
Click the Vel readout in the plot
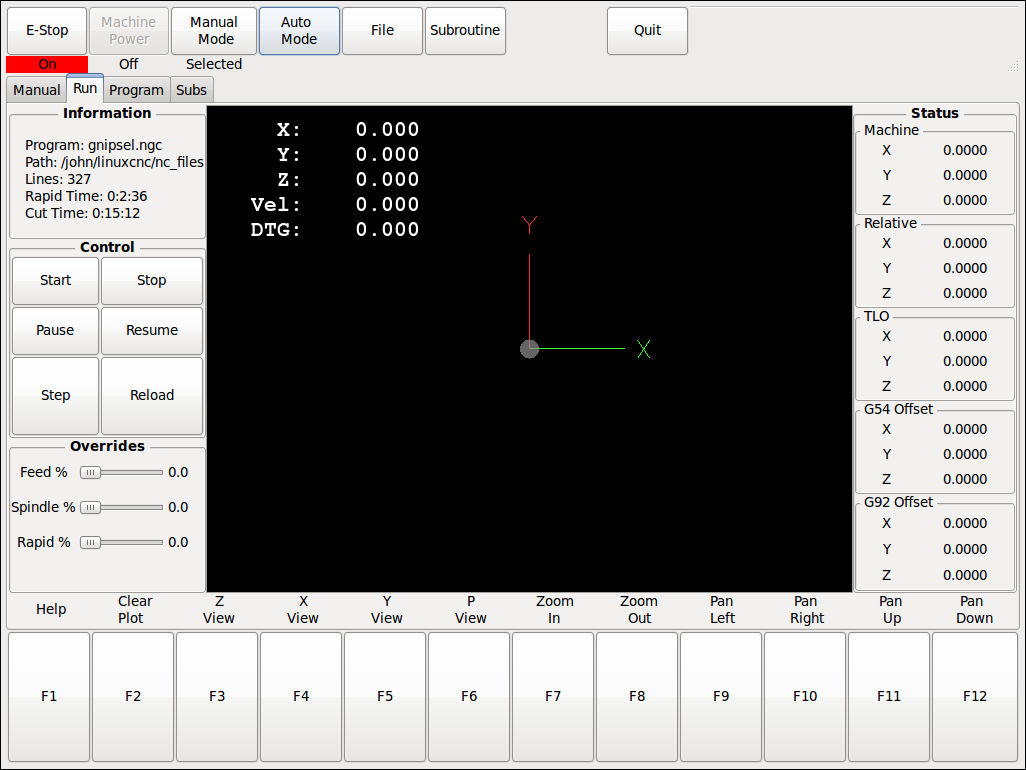[x=334, y=205]
